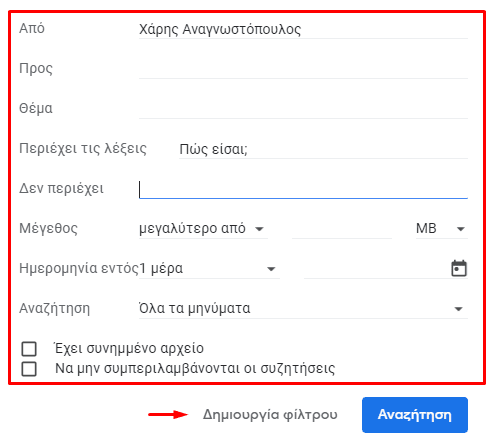Image resolution: width=492 pixels, height=445 pixels.
Task: Click the arrow at 'Όλα τα μηνύματα'
Action: point(459,309)
